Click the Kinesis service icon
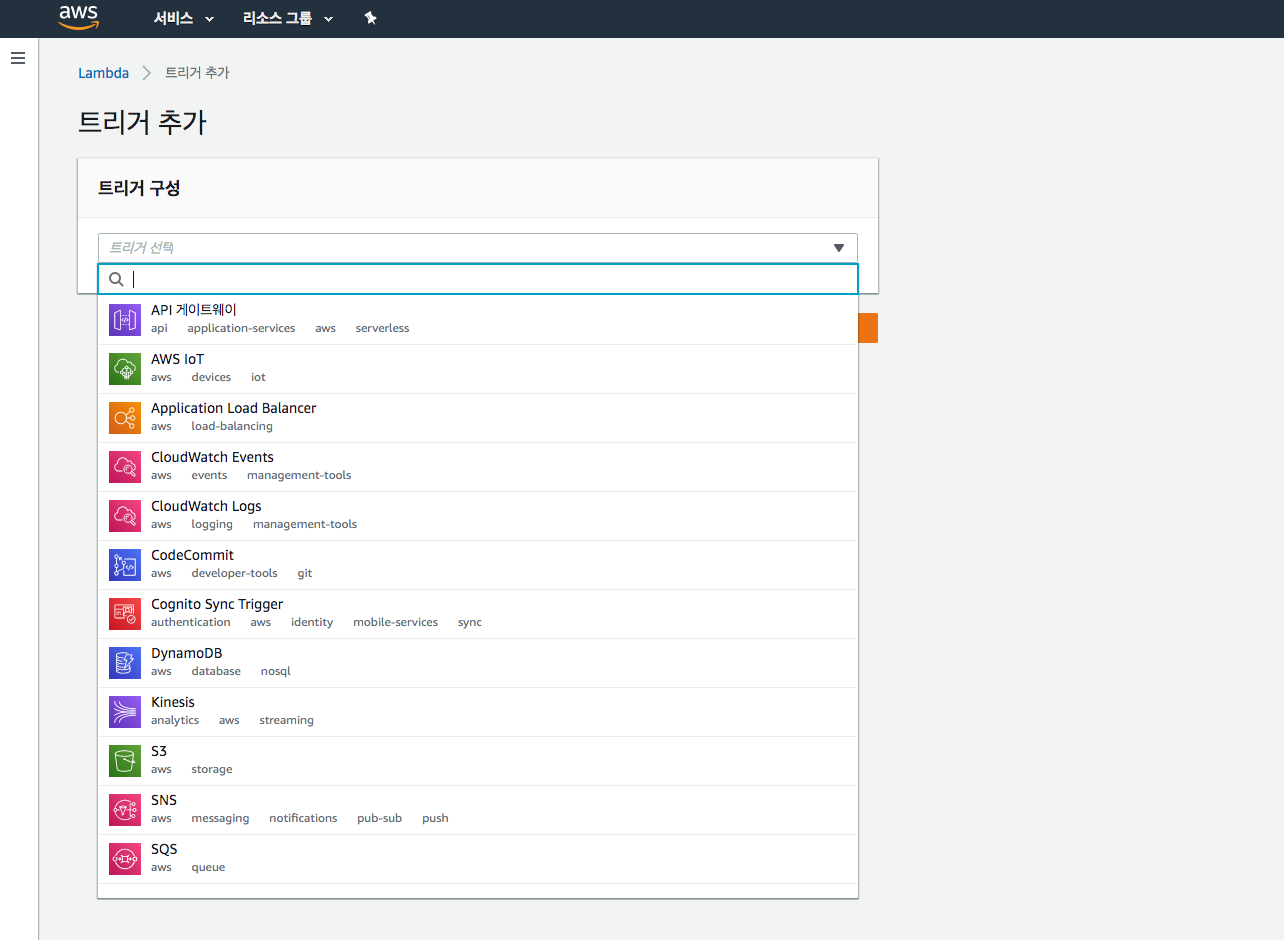1284x940 pixels. [125, 712]
